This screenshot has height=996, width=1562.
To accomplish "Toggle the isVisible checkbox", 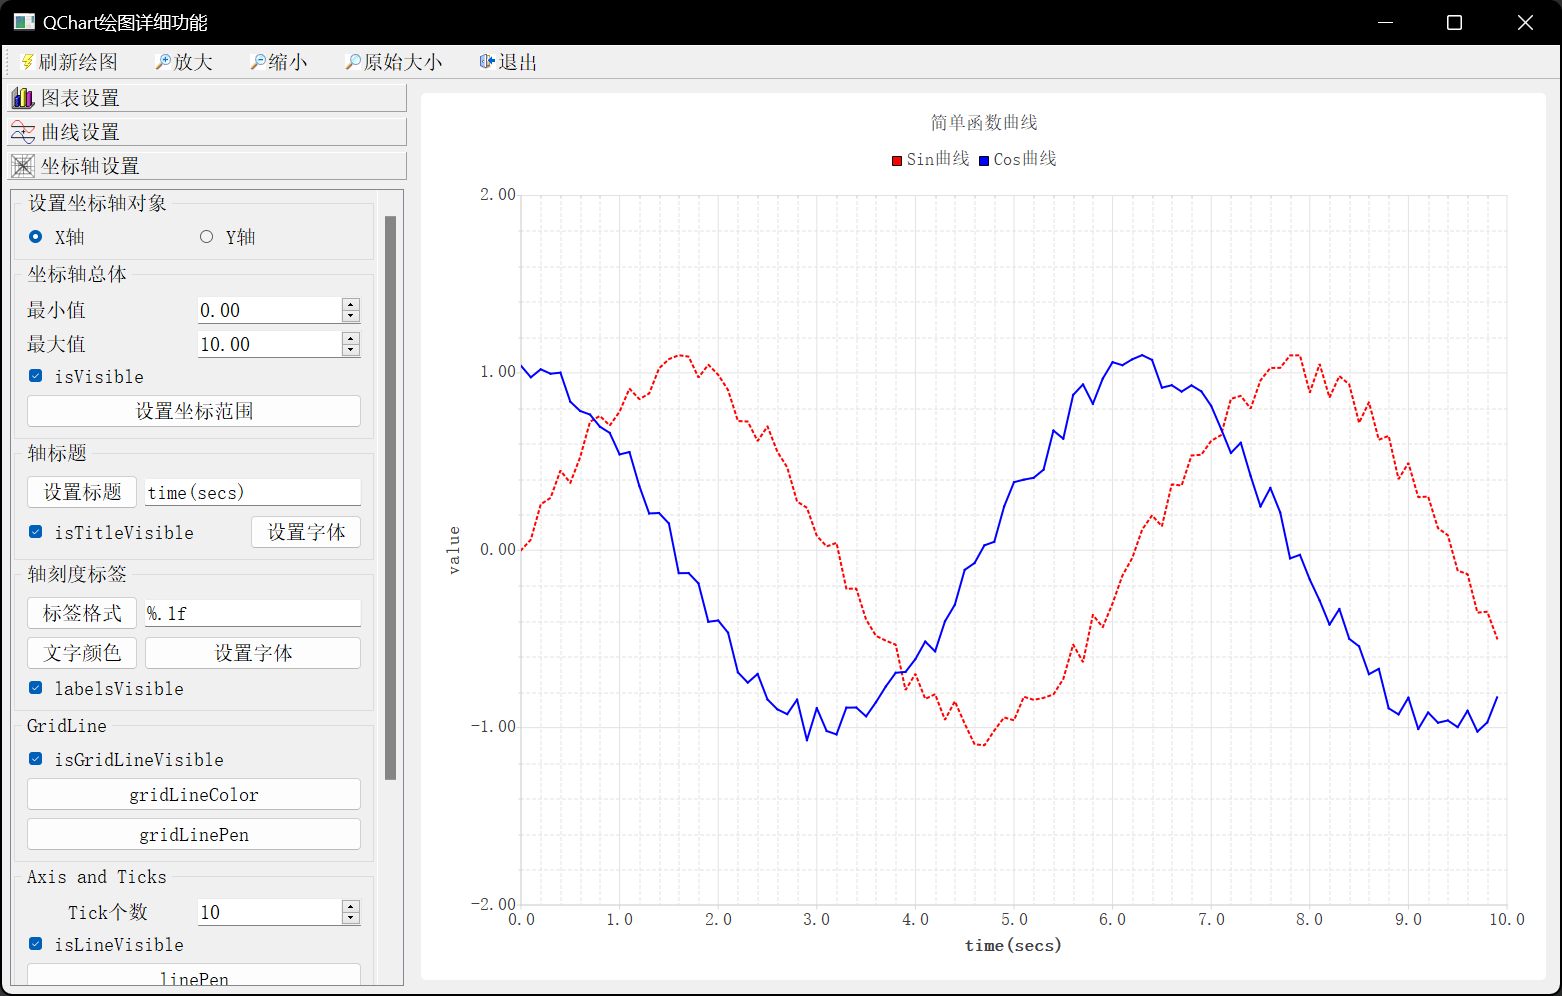I will coord(36,376).
